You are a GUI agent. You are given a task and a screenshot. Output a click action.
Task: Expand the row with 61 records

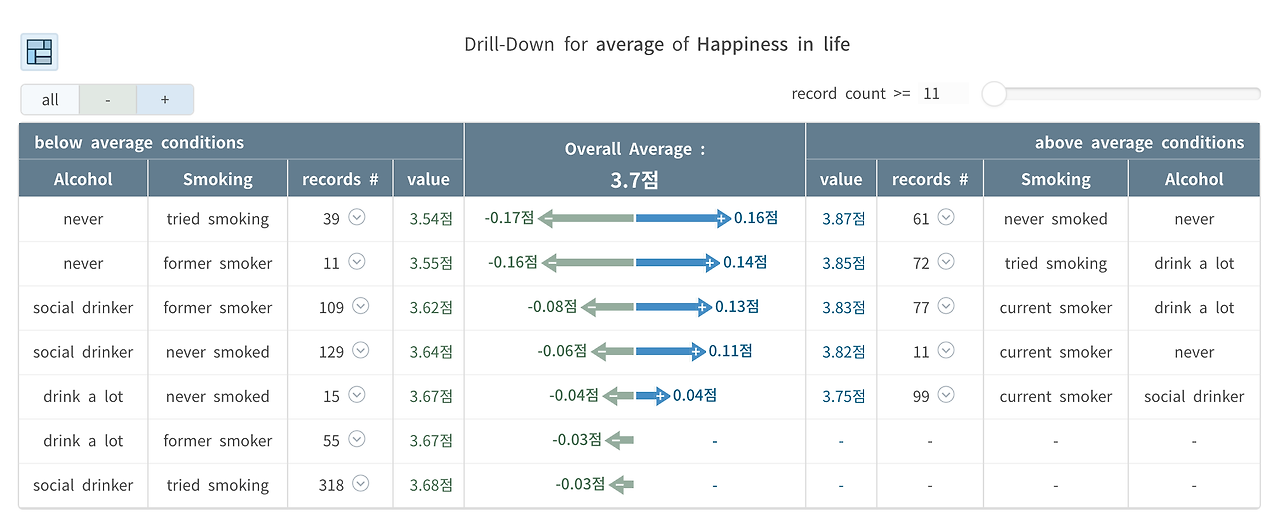tap(946, 217)
